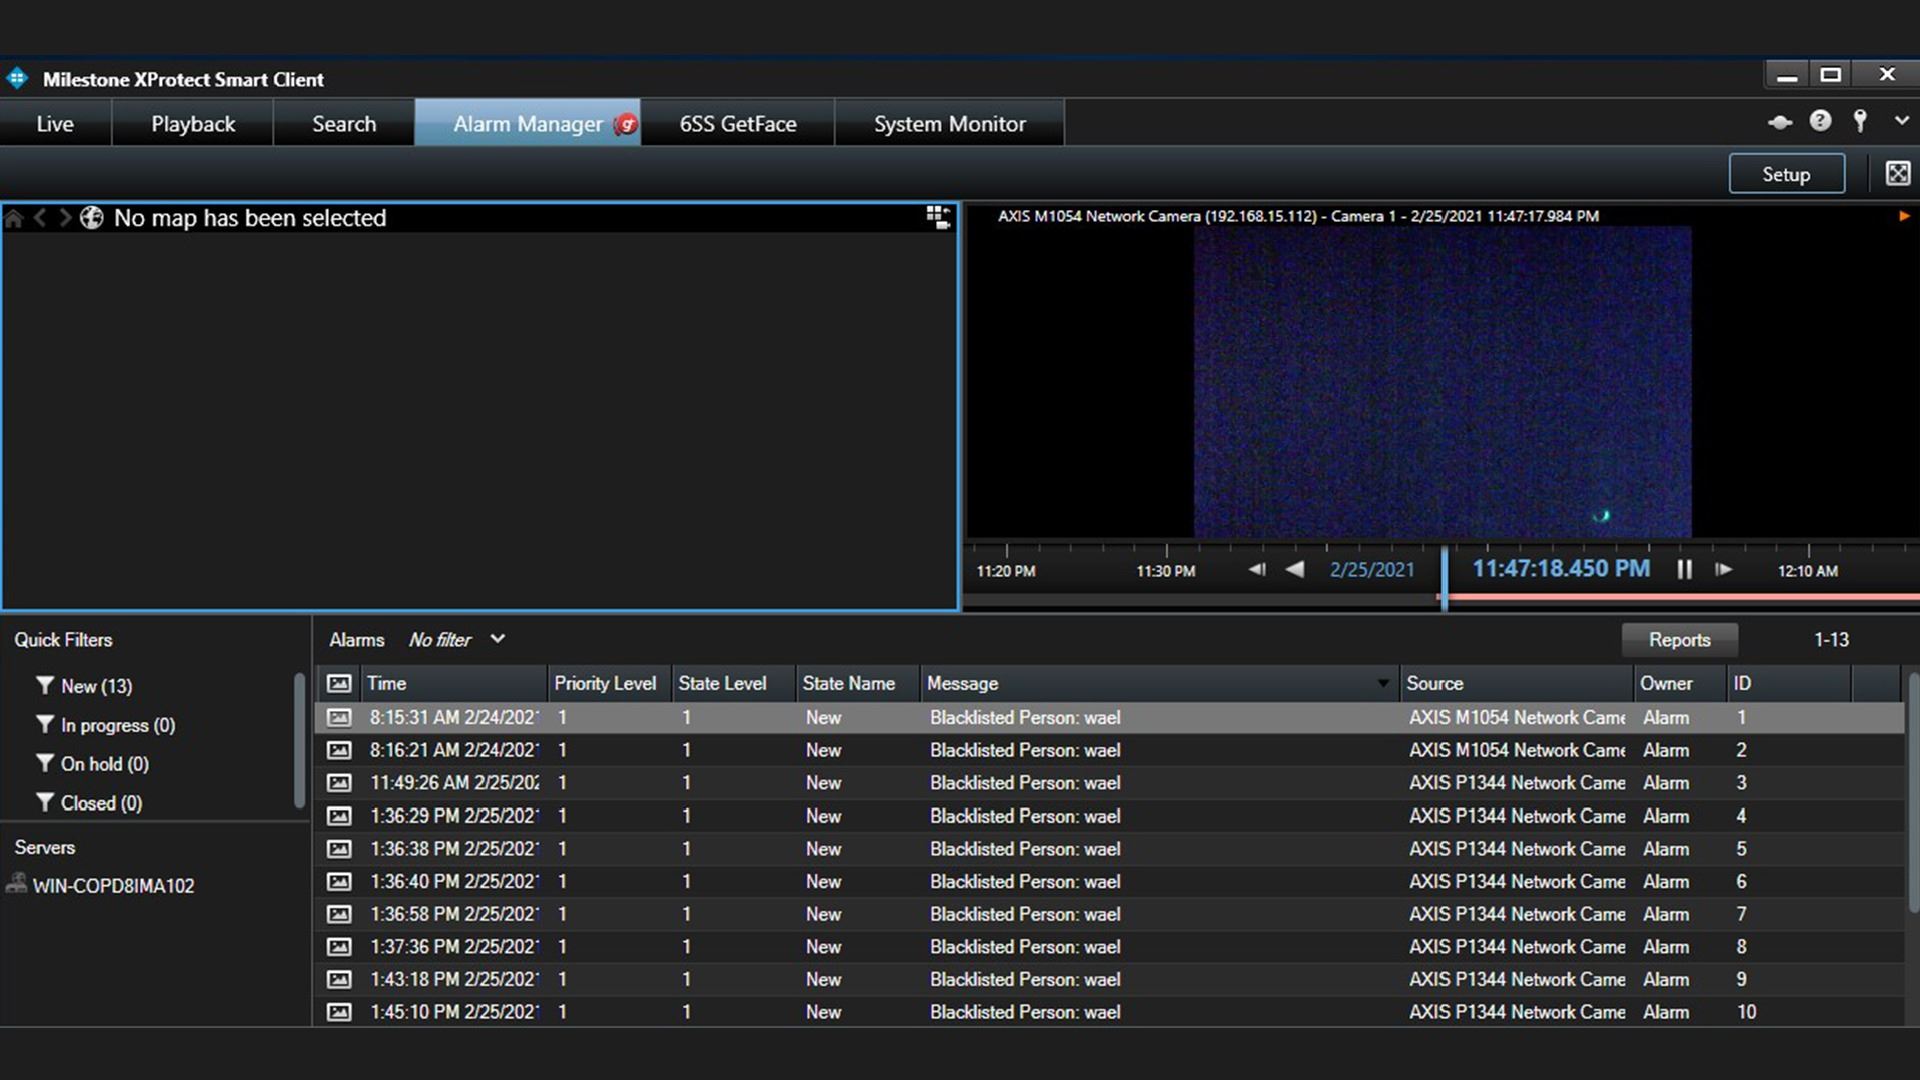This screenshot has height=1080, width=1920.
Task: Click the key-shaped icon in top bar
Action: [x=1860, y=121]
